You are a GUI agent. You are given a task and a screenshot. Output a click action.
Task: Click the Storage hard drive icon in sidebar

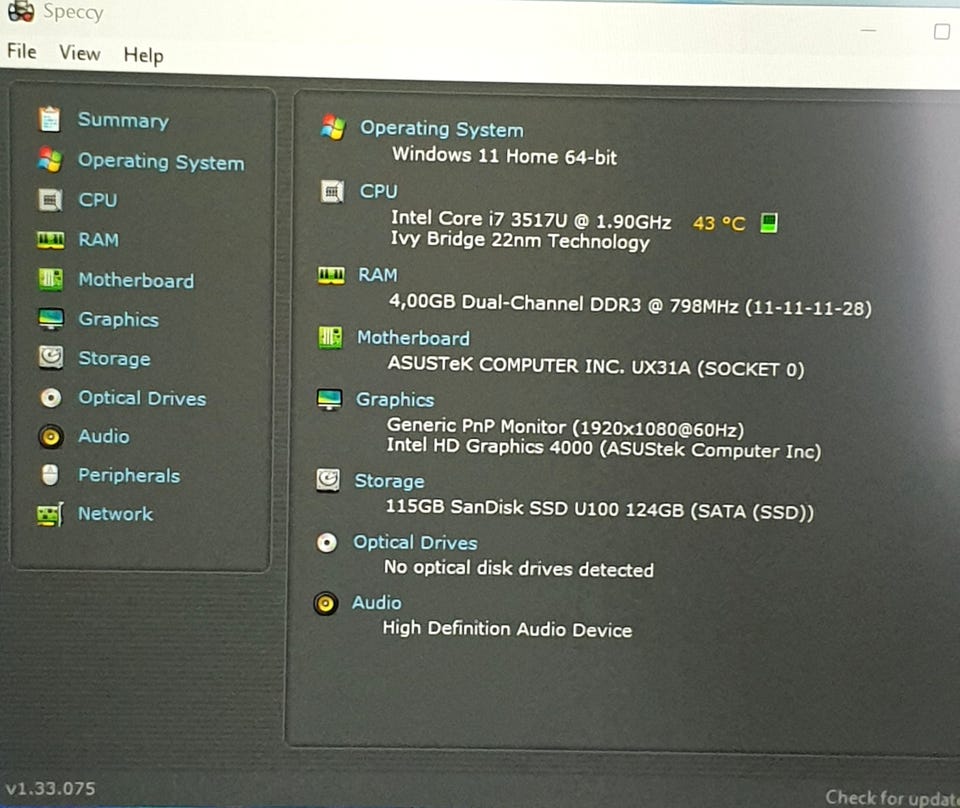(x=51, y=357)
